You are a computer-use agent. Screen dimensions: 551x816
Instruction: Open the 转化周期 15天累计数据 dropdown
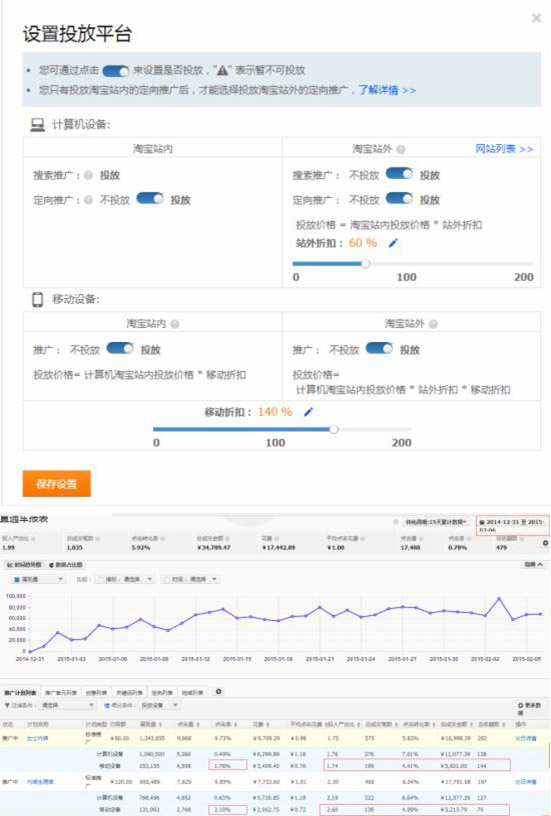(436, 521)
